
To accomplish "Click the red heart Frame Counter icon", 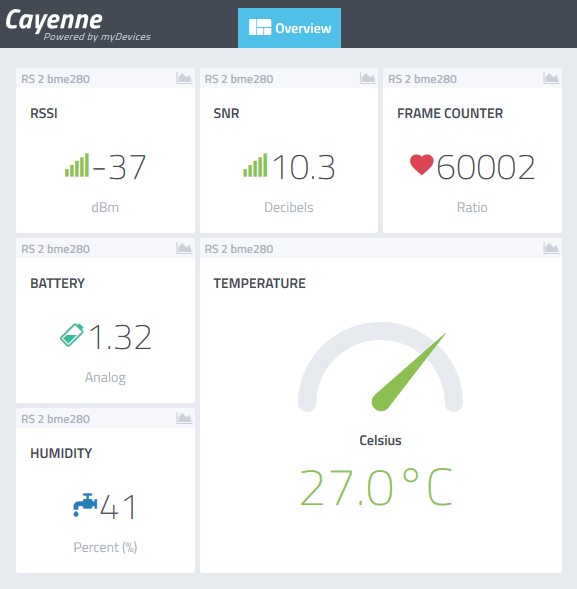I will [421, 164].
